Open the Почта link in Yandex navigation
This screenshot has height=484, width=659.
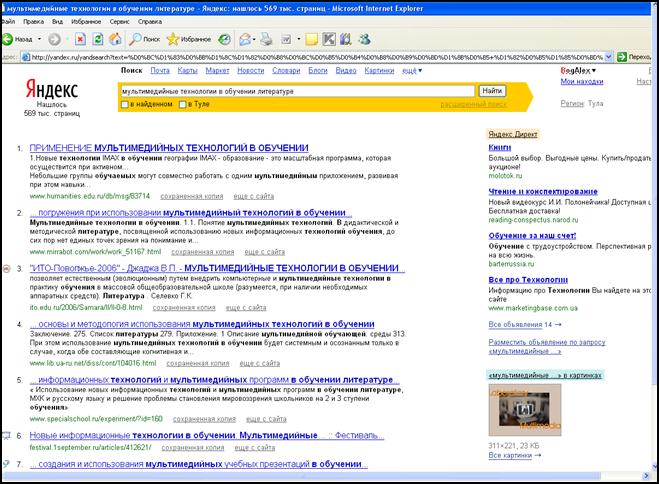pos(160,71)
